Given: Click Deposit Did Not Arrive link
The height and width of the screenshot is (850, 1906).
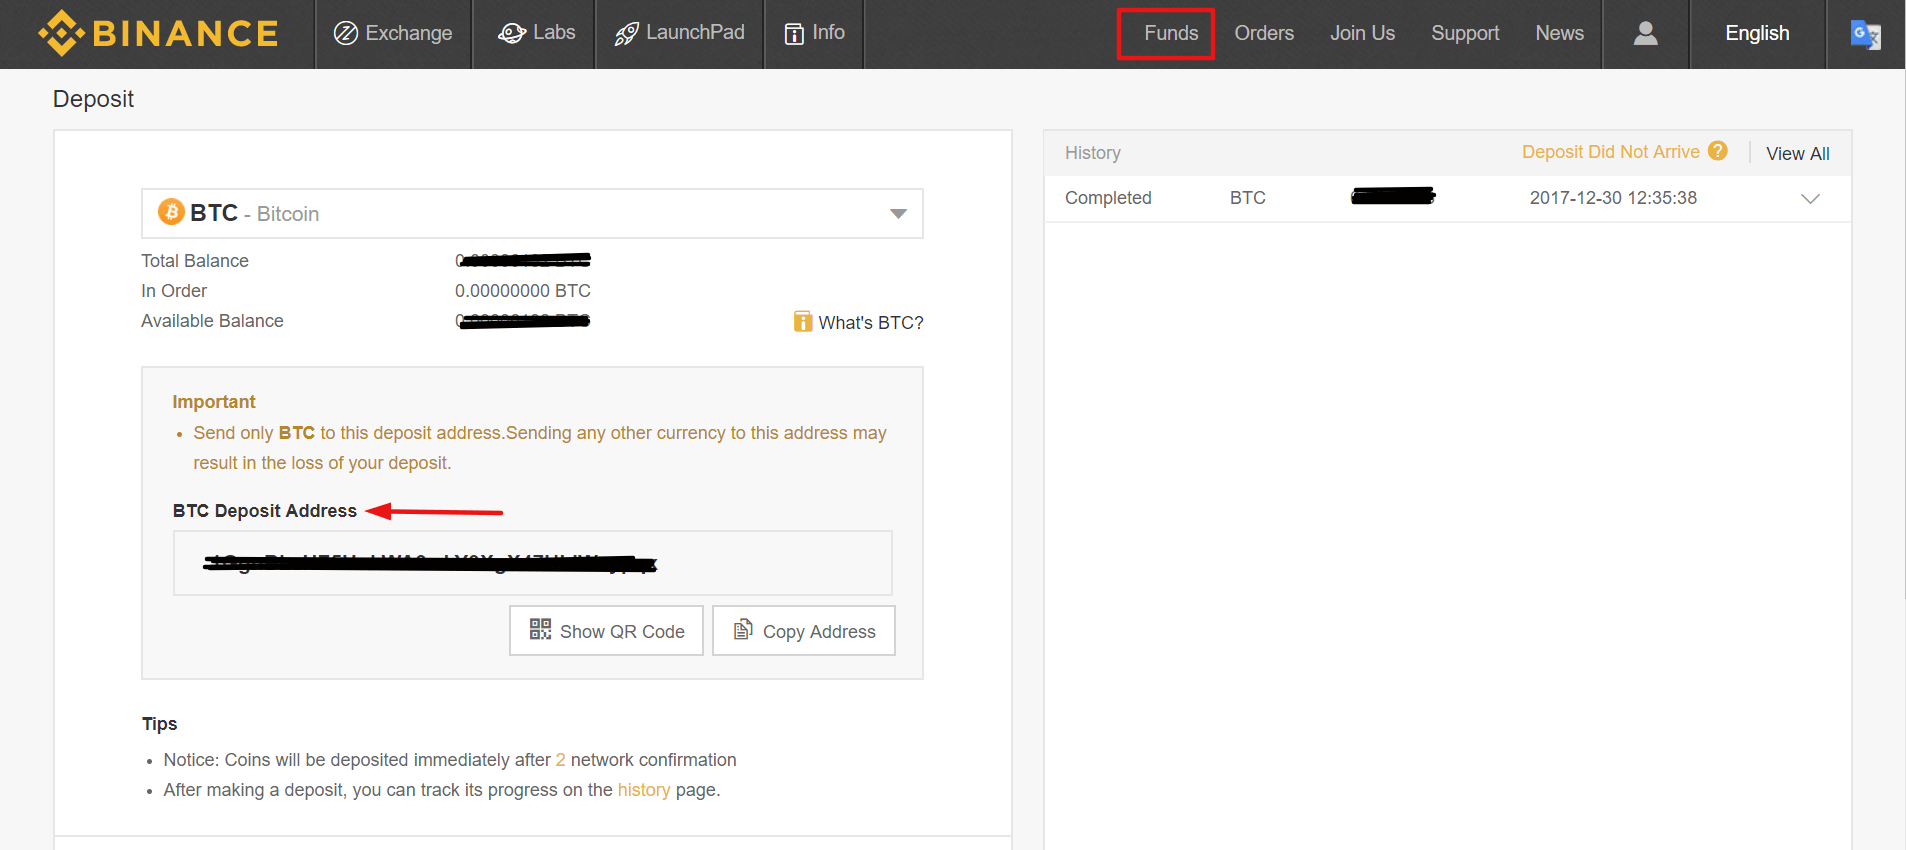Looking at the screenshot, I should pyautogui.click(x=1610, y=152).
